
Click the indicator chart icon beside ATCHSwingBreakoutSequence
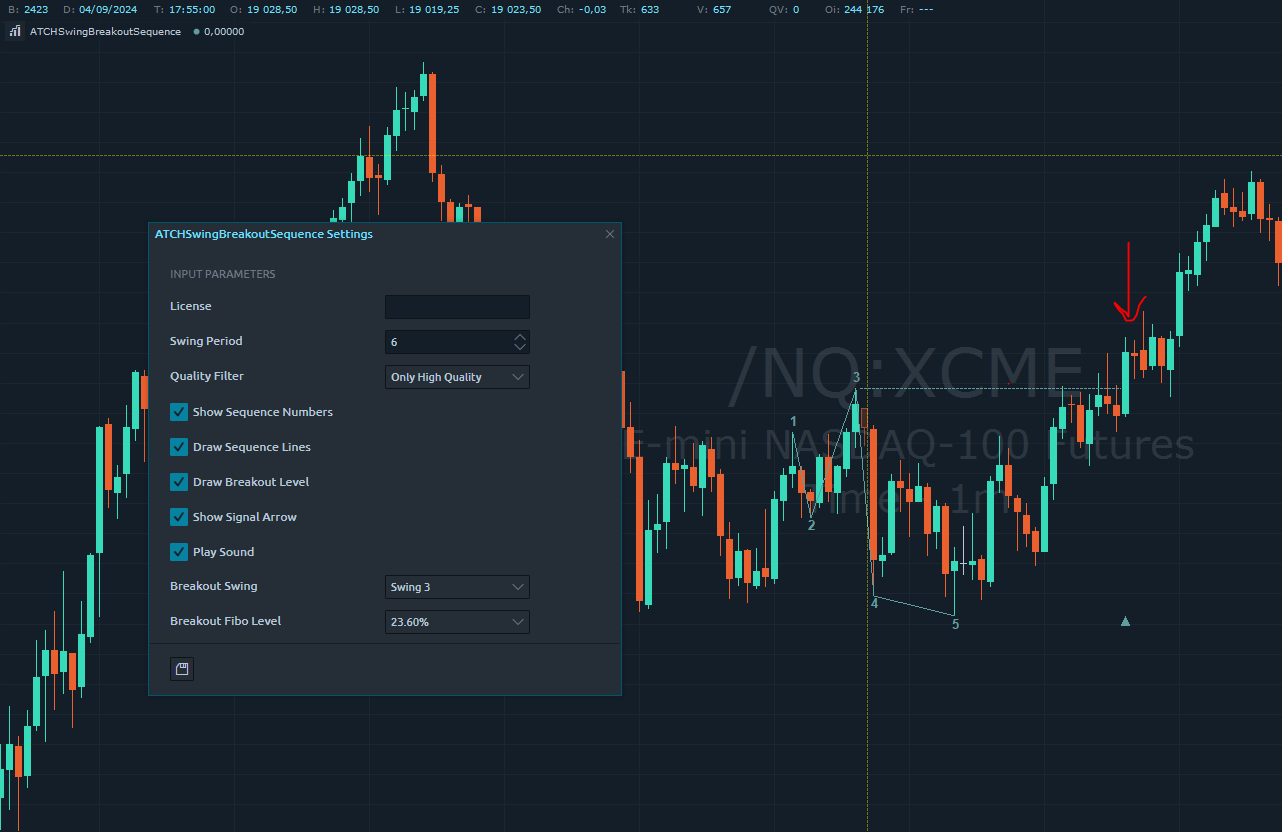pos(15,31)
